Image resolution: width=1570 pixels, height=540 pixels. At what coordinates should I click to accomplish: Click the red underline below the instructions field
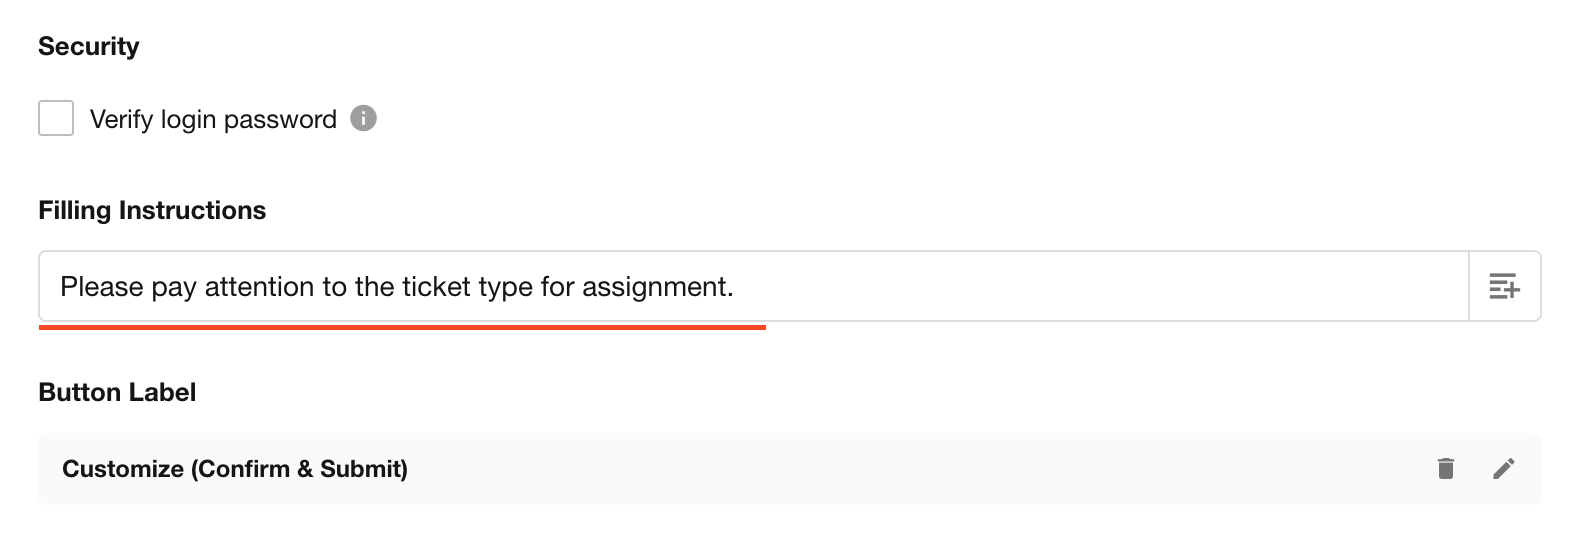[402, 326]
